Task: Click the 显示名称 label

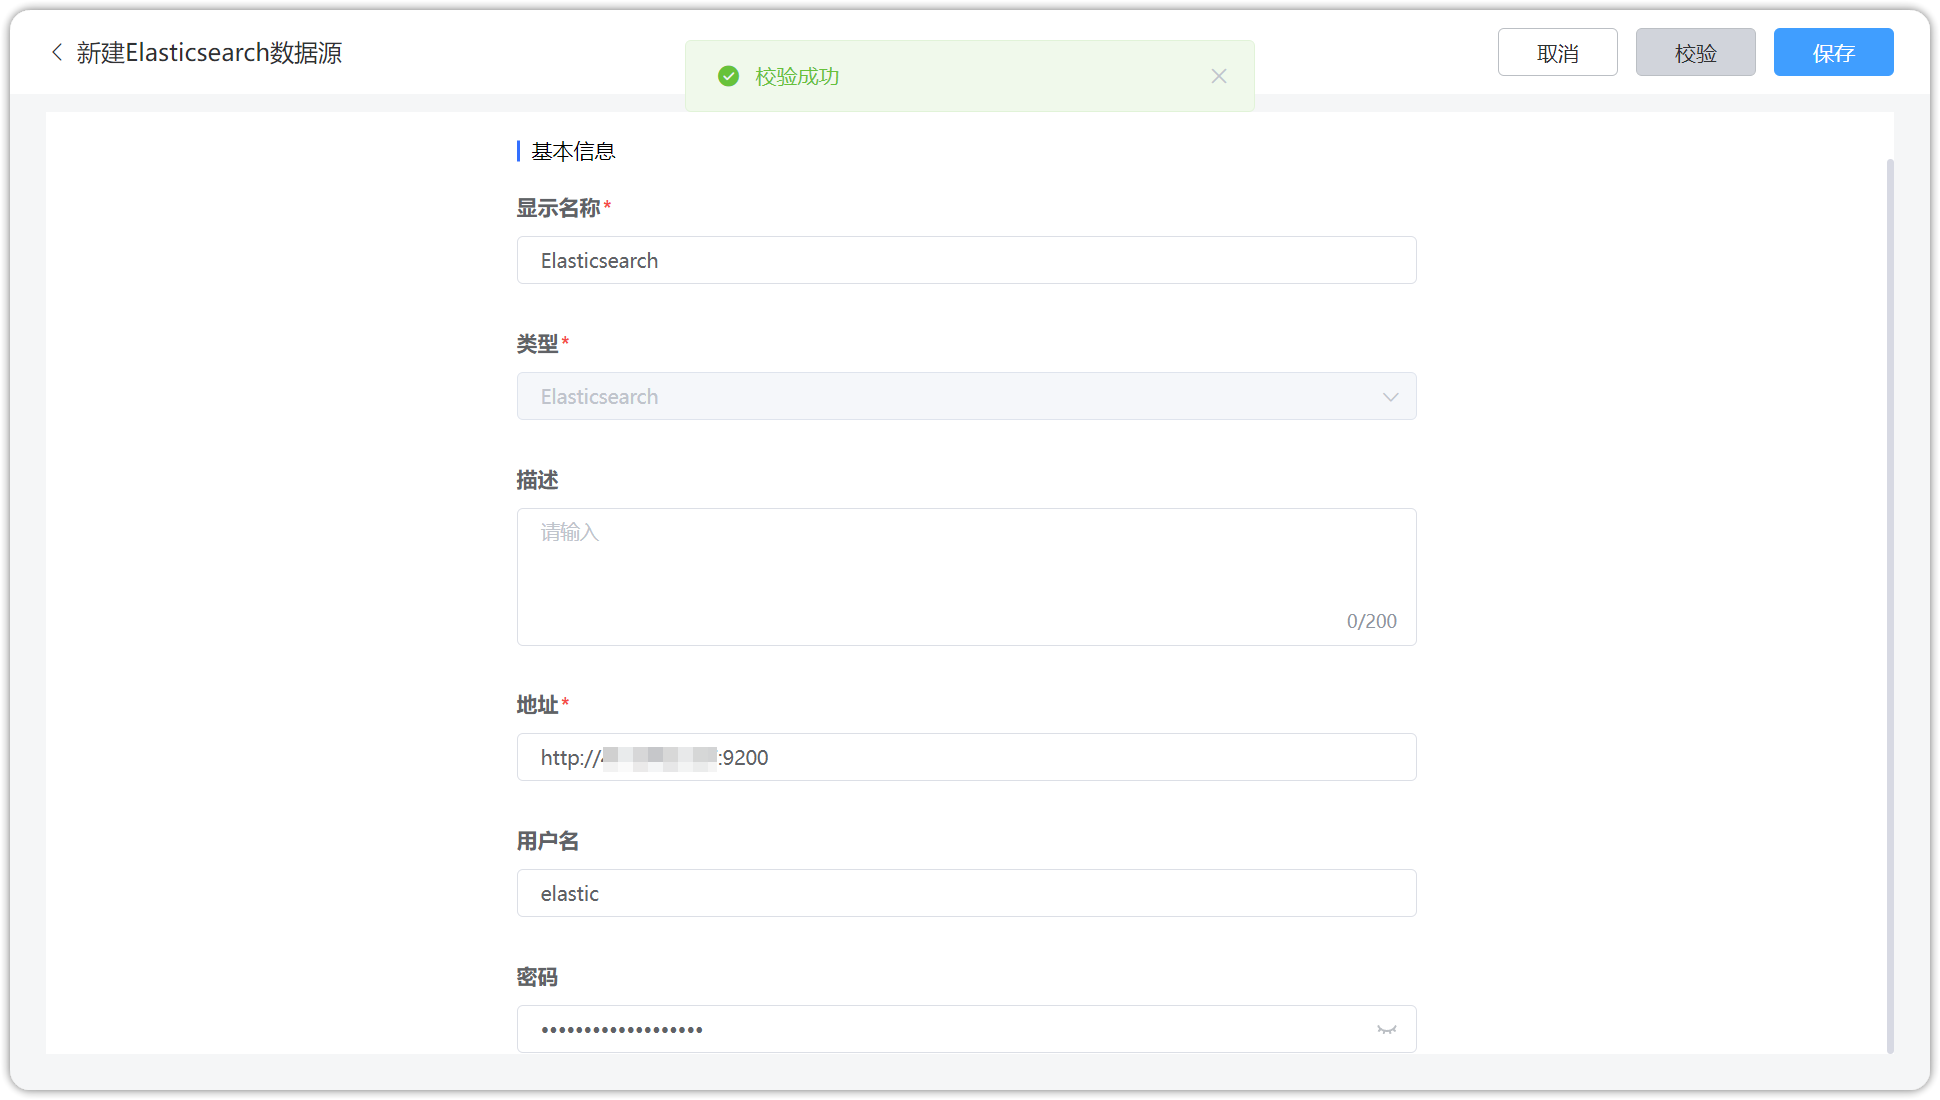Action: tap(558, 208)
